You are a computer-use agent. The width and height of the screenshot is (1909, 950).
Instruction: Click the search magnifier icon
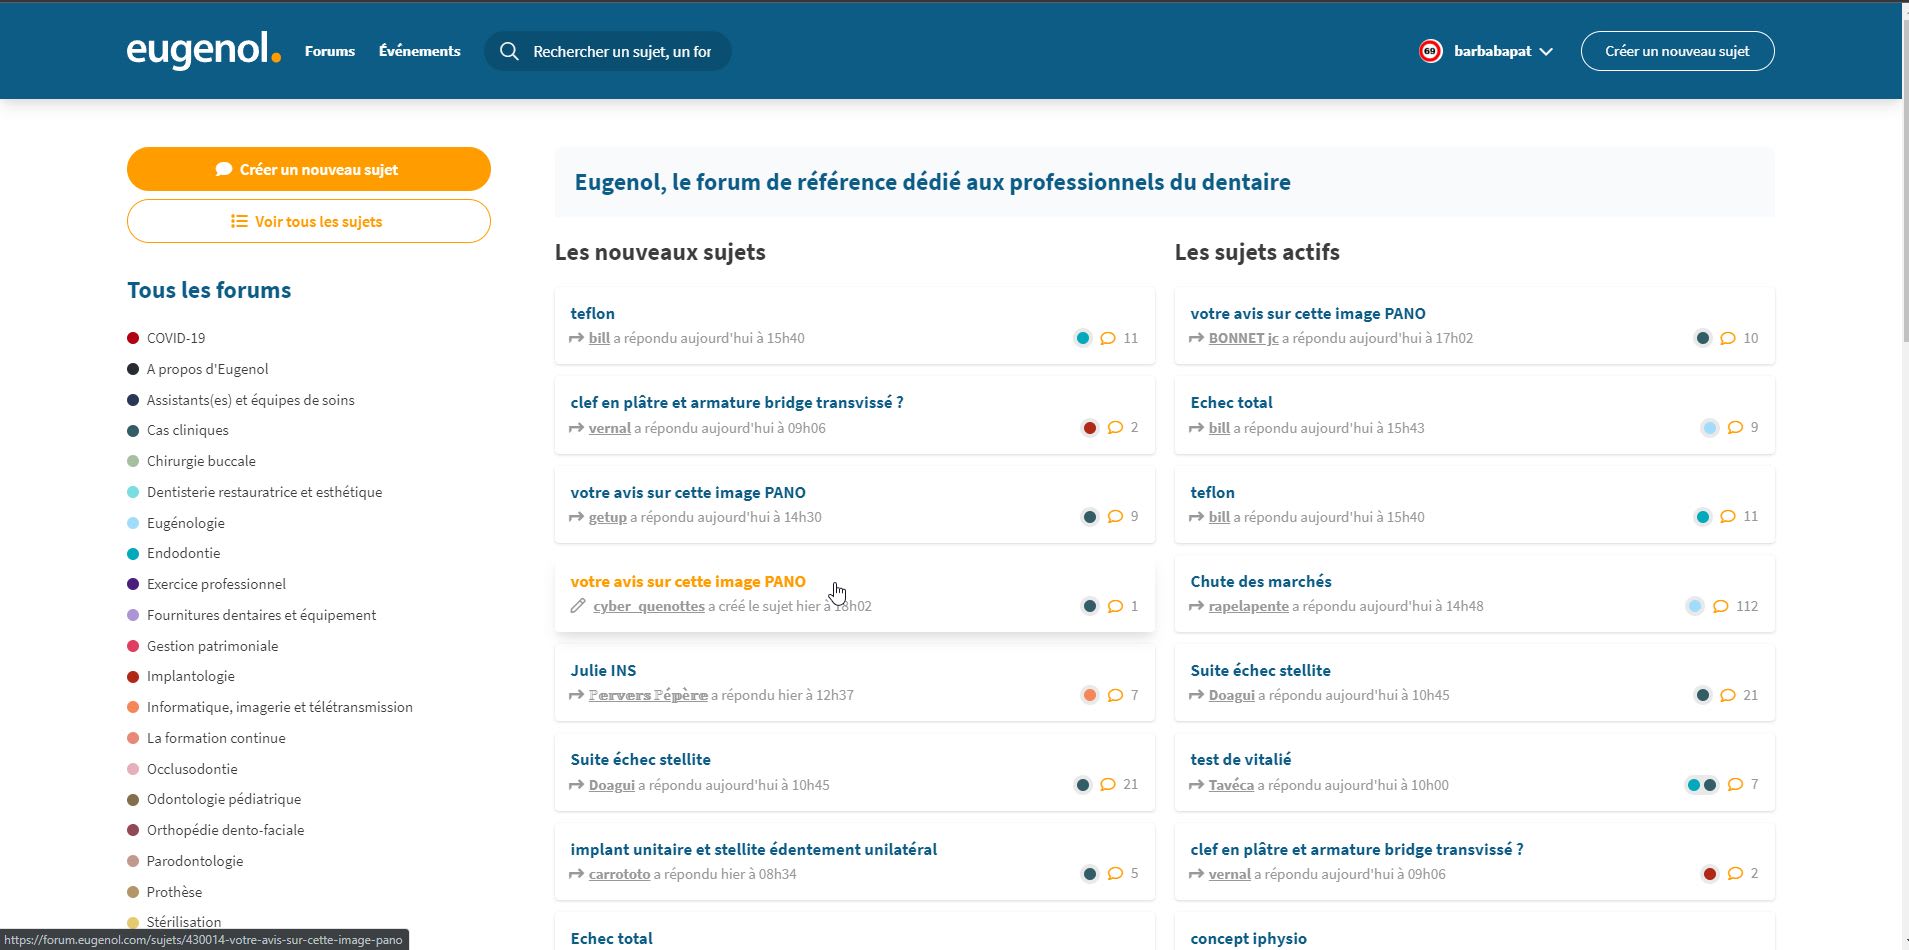[x=509, y=51]
